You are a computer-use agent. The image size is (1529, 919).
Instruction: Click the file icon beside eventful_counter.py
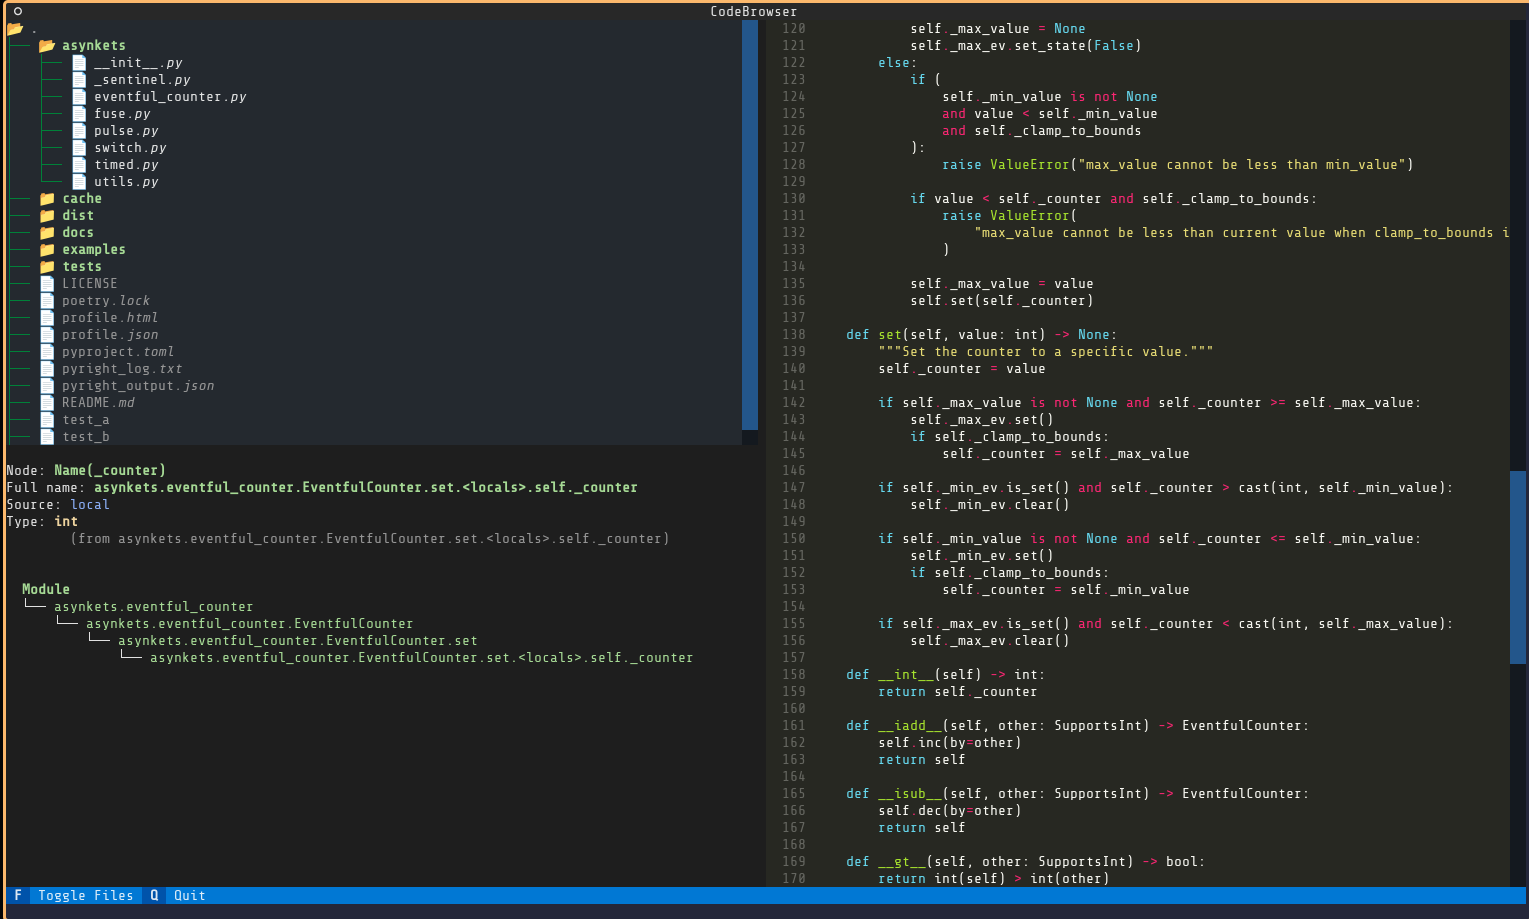(79, 96)
